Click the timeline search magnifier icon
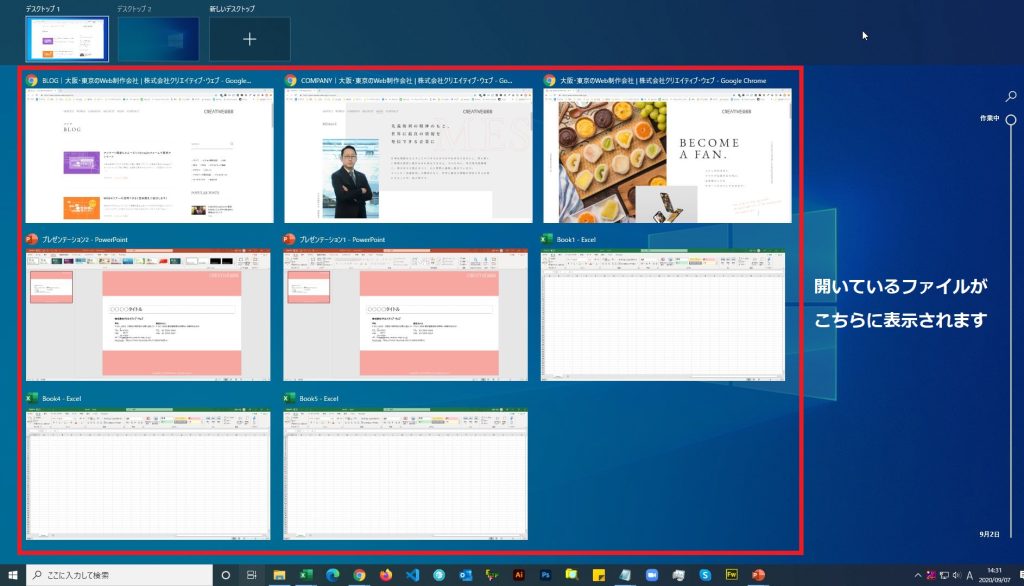 pyautogui.click(x=1011, y=97)
